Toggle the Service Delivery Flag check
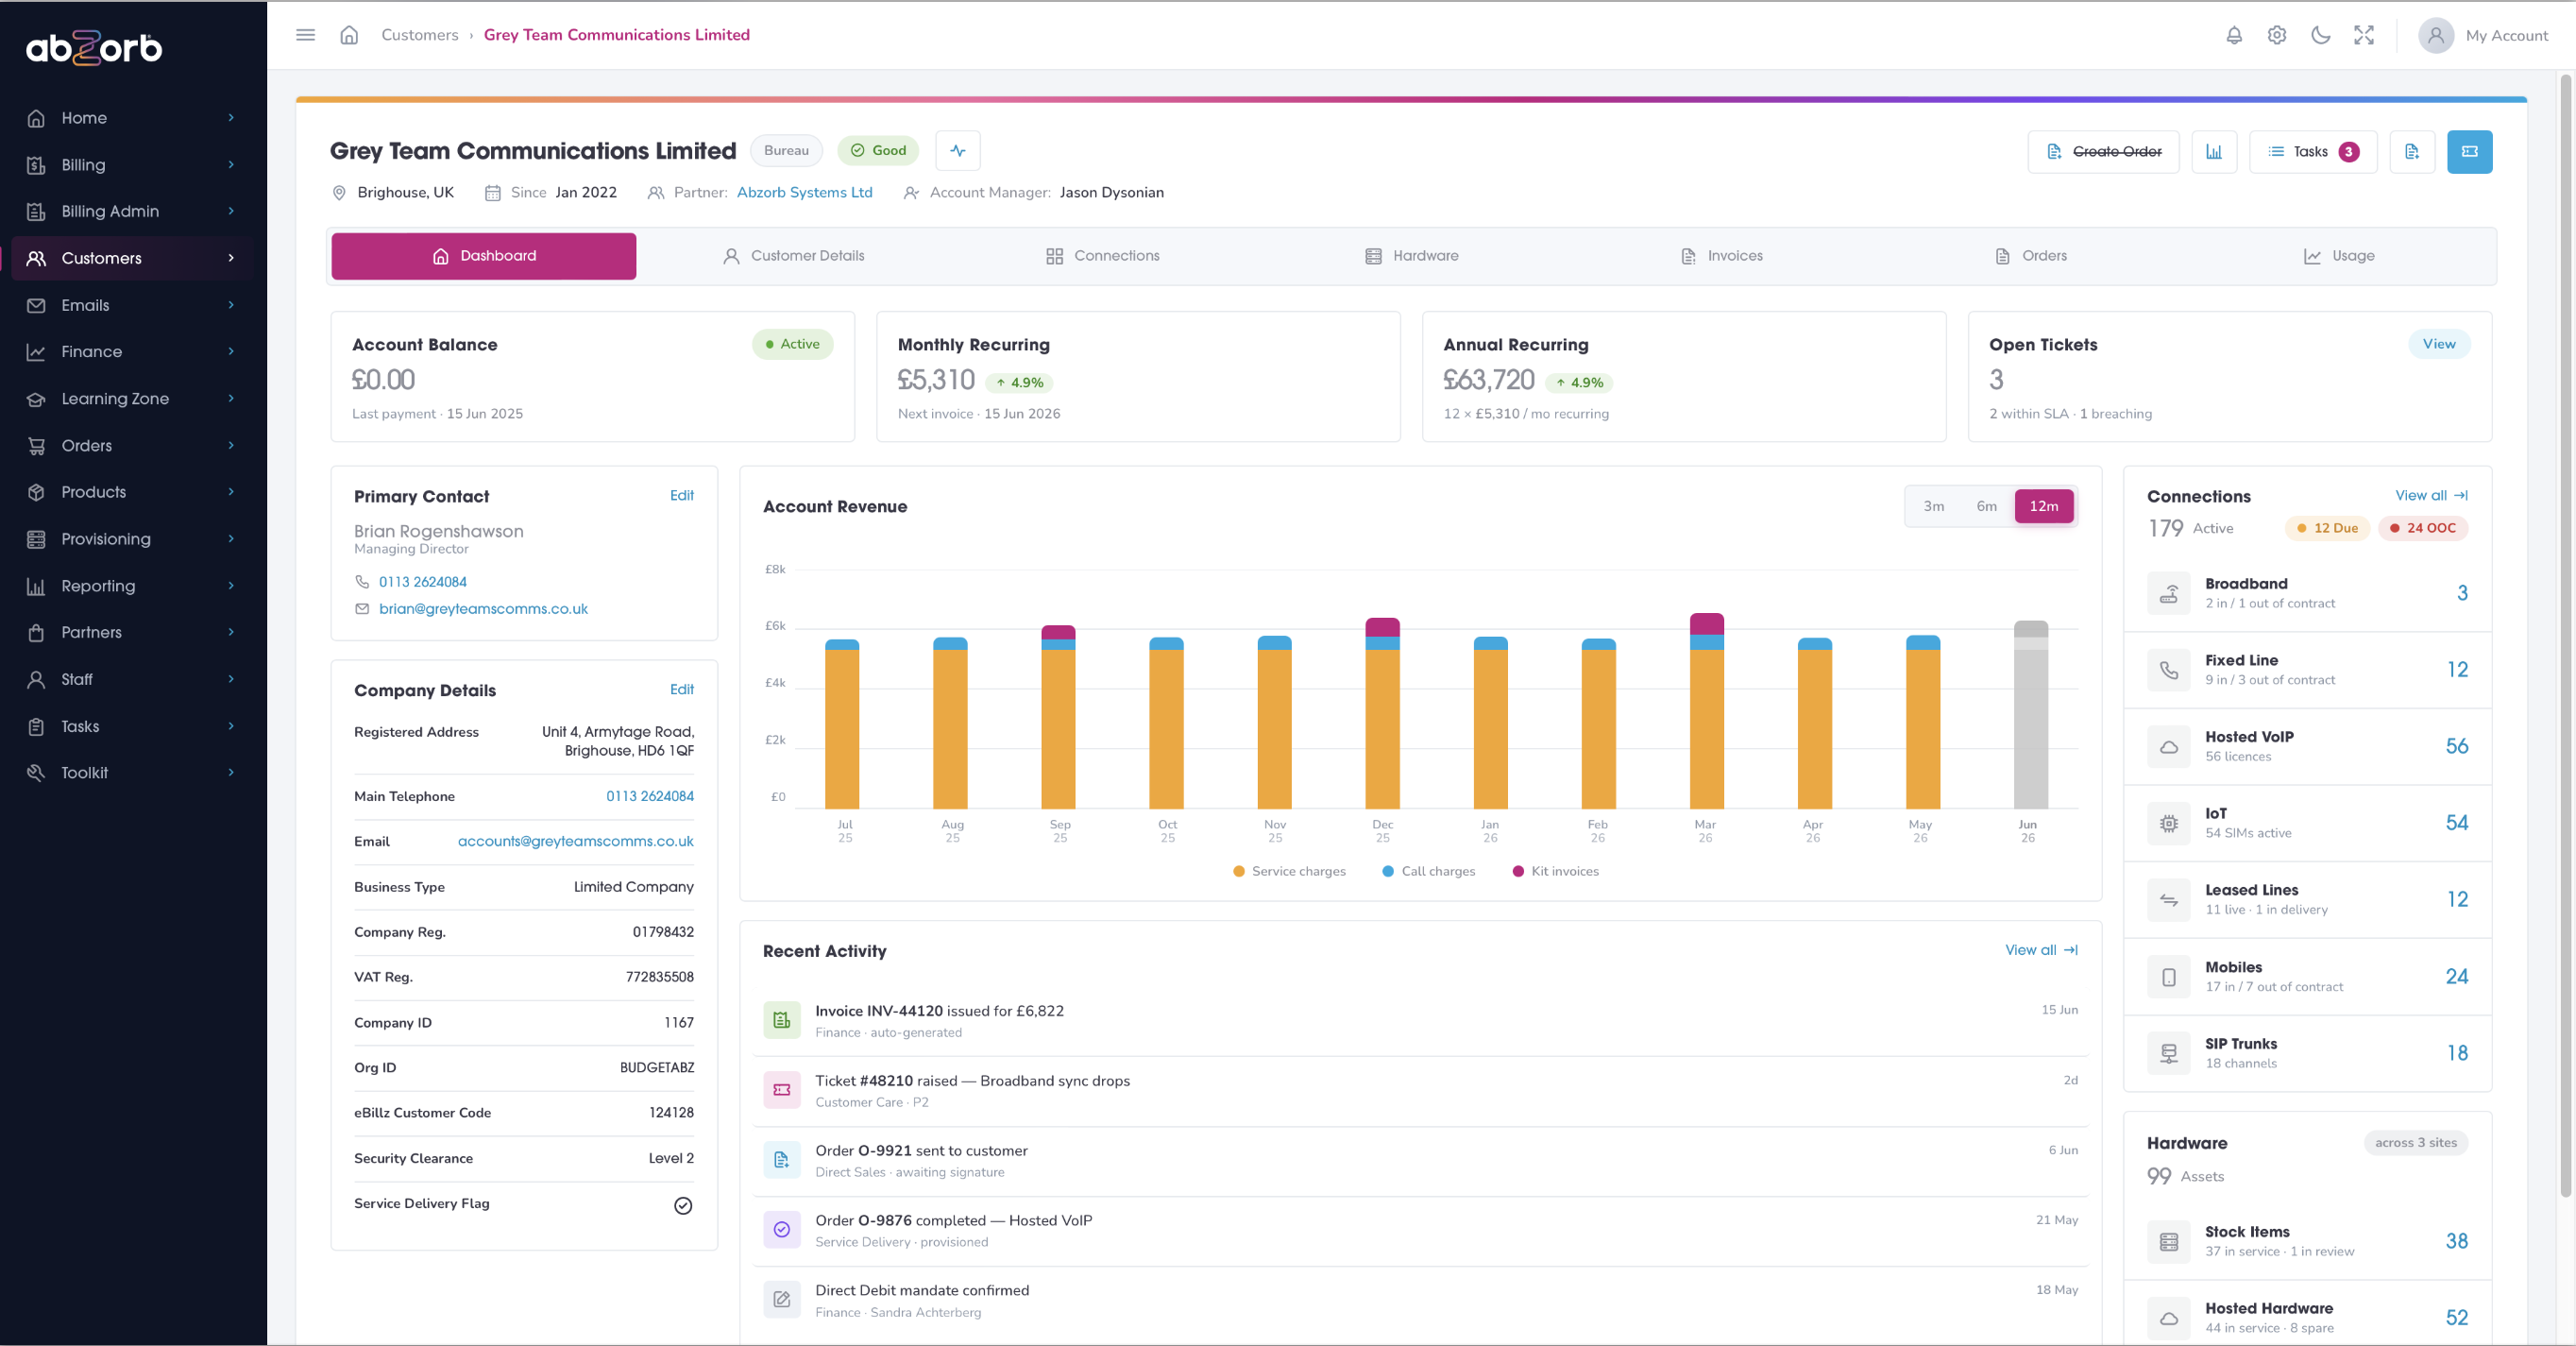2576x1346 pixels. coord(683,1205)
